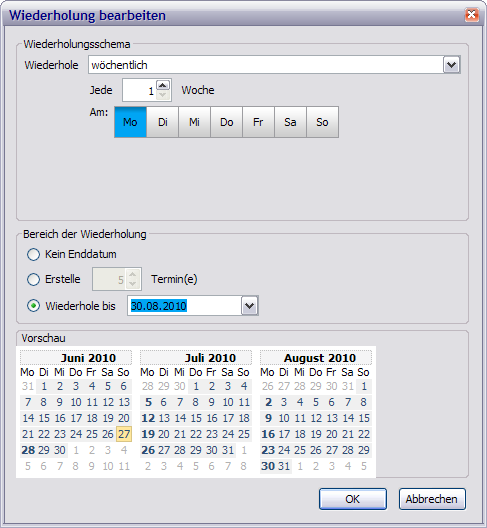487x528 pixels.
Task: Select bold August 16 in preview calendar
Action: pyautogui.click(x=268, y=434)
